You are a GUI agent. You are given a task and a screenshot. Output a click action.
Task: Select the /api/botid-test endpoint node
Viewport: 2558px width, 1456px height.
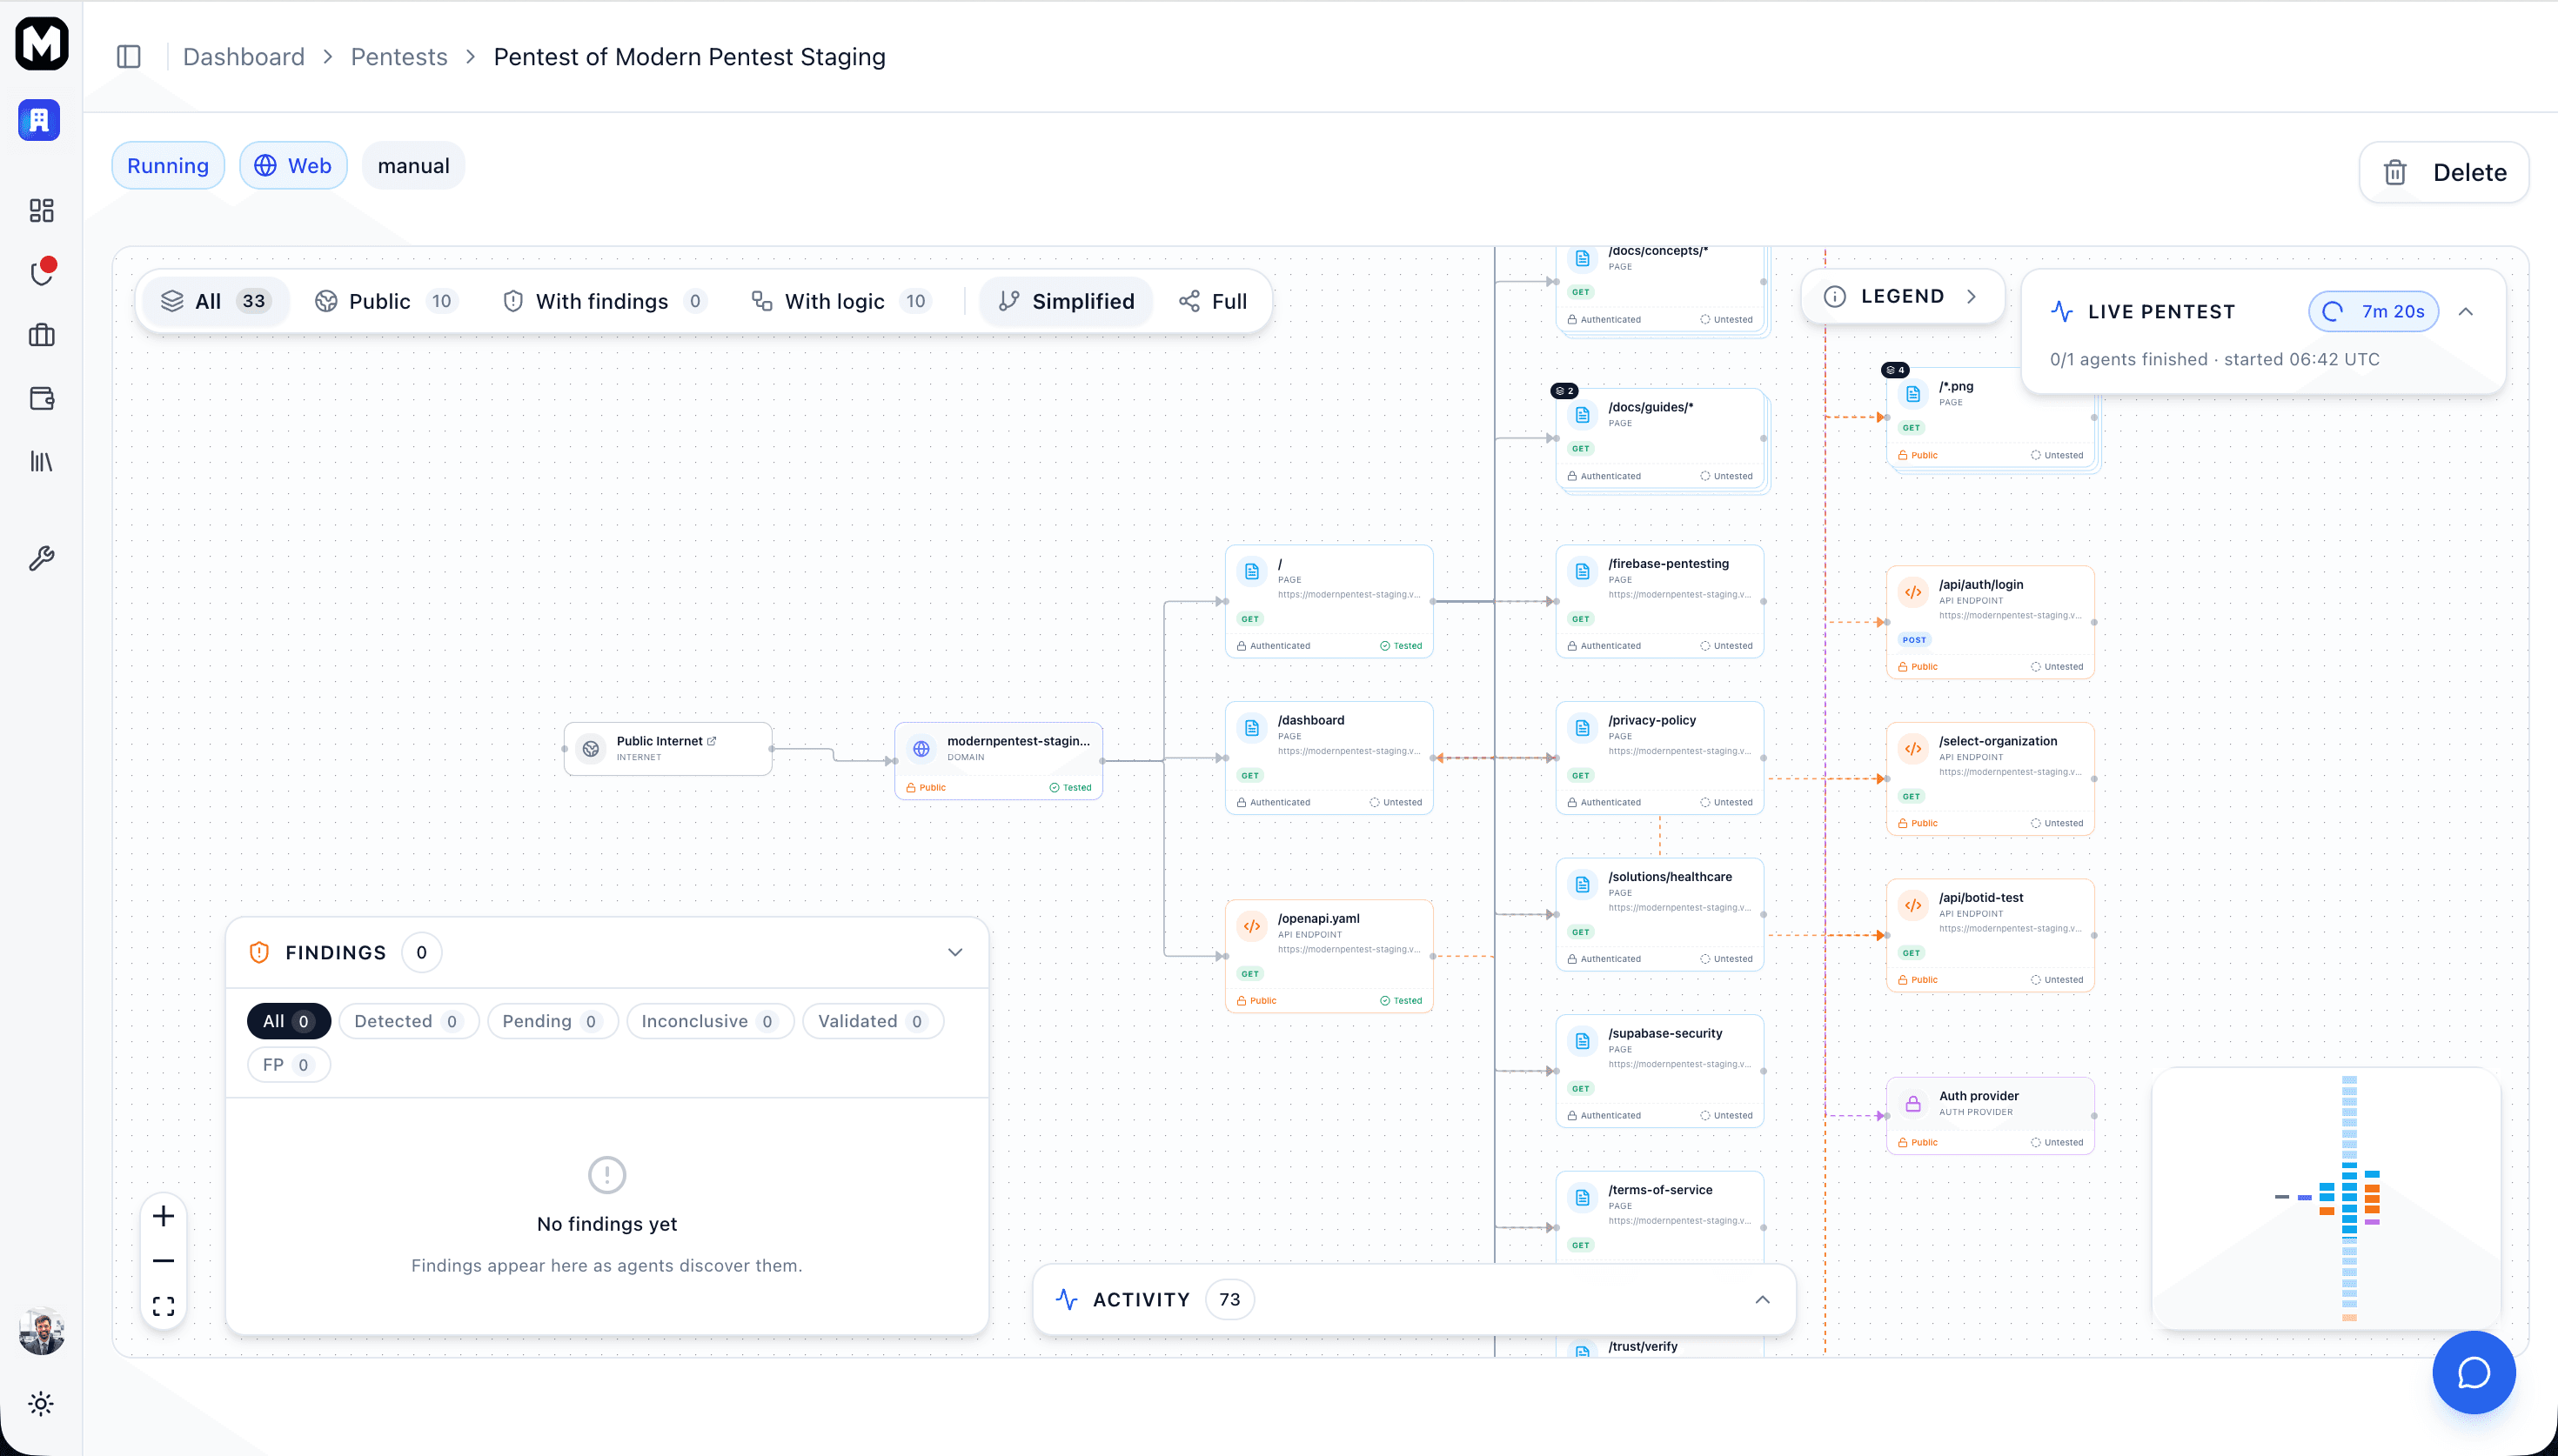tap(1991, 935)
